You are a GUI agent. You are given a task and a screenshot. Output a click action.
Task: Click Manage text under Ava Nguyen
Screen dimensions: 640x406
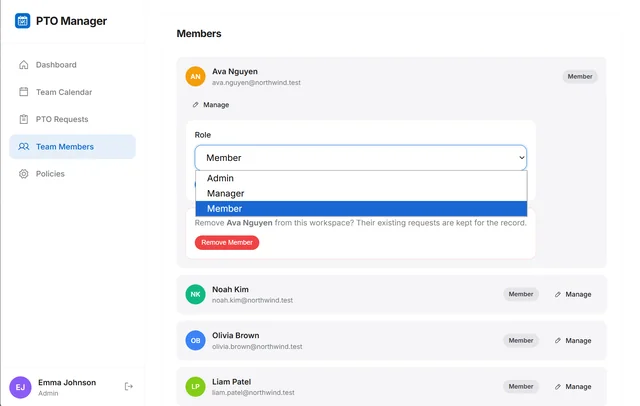[216, 105]
